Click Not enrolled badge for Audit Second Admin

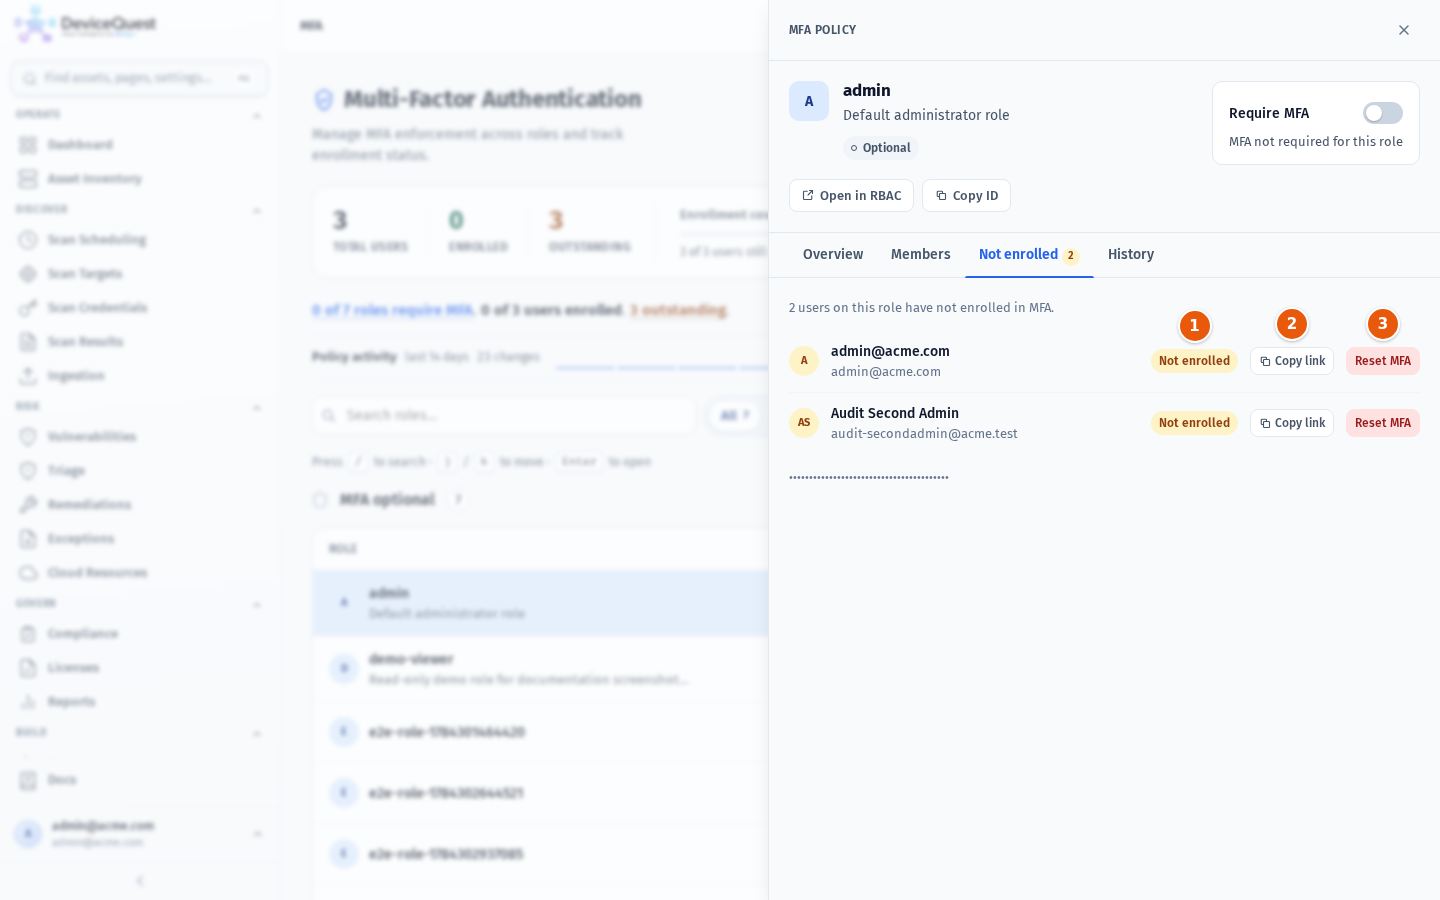pos(1194,423)
